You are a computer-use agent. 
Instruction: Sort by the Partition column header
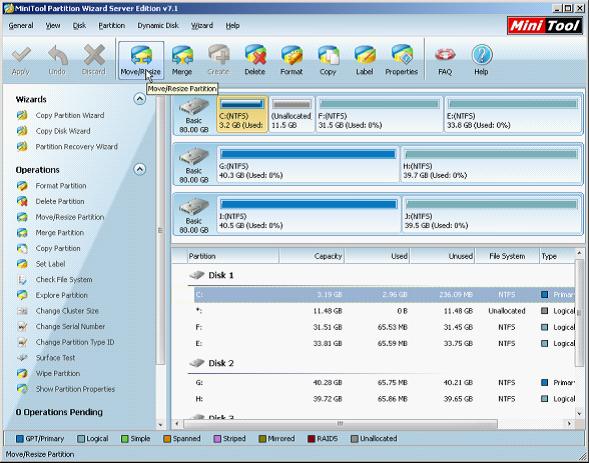(x=233, y=256)
